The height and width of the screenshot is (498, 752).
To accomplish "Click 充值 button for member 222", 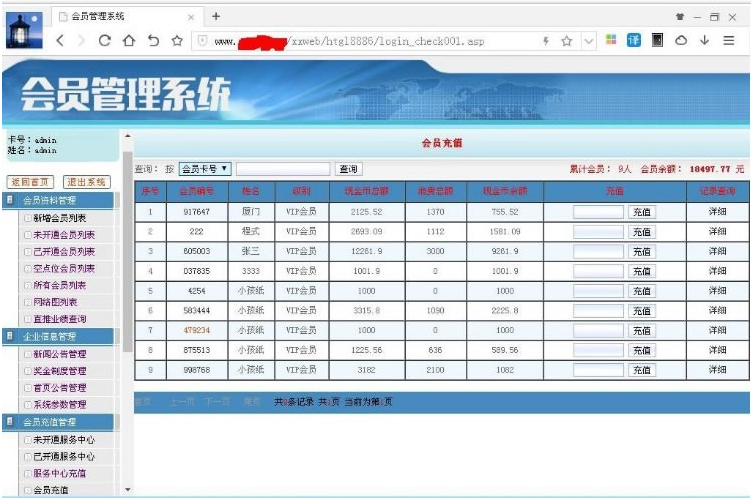I will click(x=642, y=232).
